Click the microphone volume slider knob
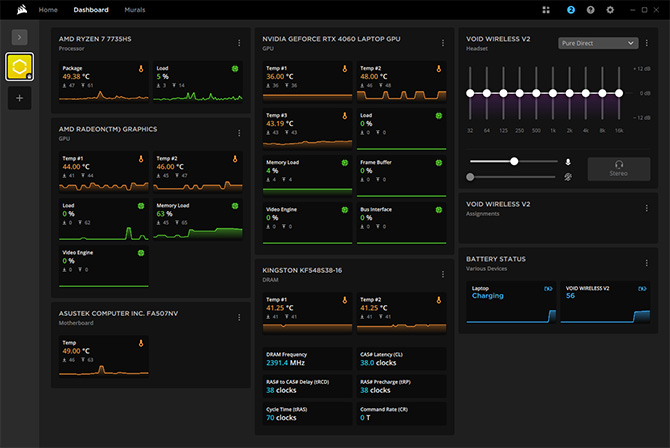Image resolution: width=670 pixels, height=448 pixels. tap(514, 161)
